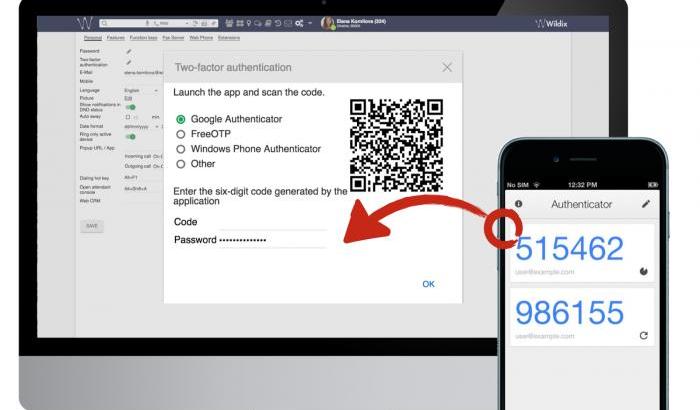Image resolution: width=700 pixels, height=410 pixels.
Task: Click the pencil edit icon beside Password
Action: (x=128, y=50)
